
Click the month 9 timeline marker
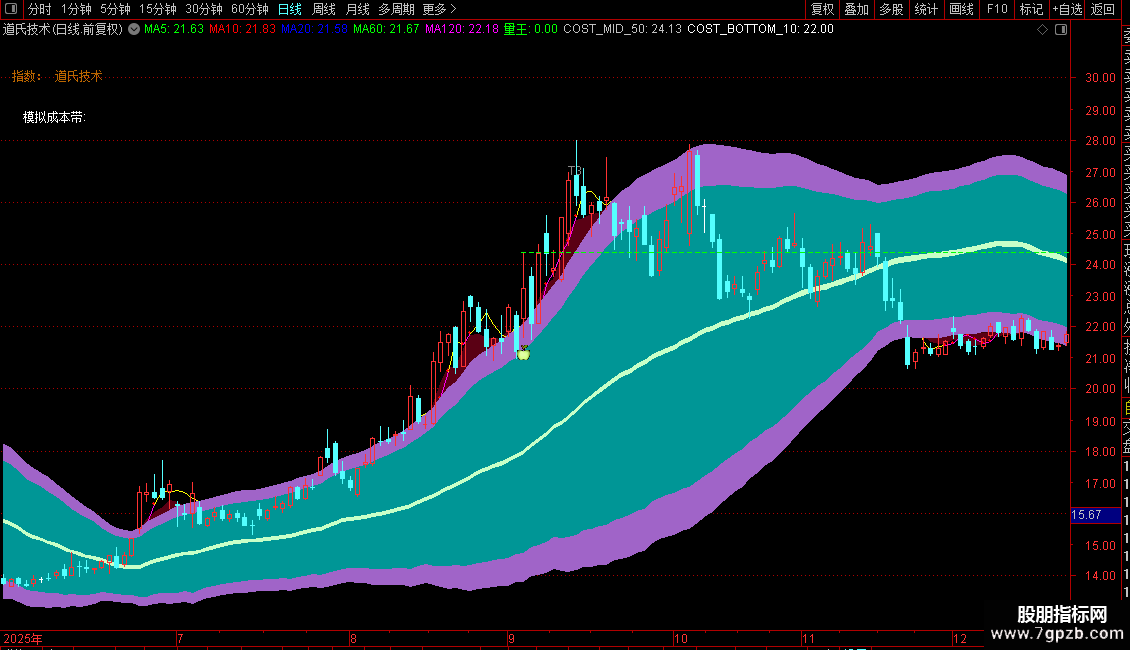coord(511,638)
